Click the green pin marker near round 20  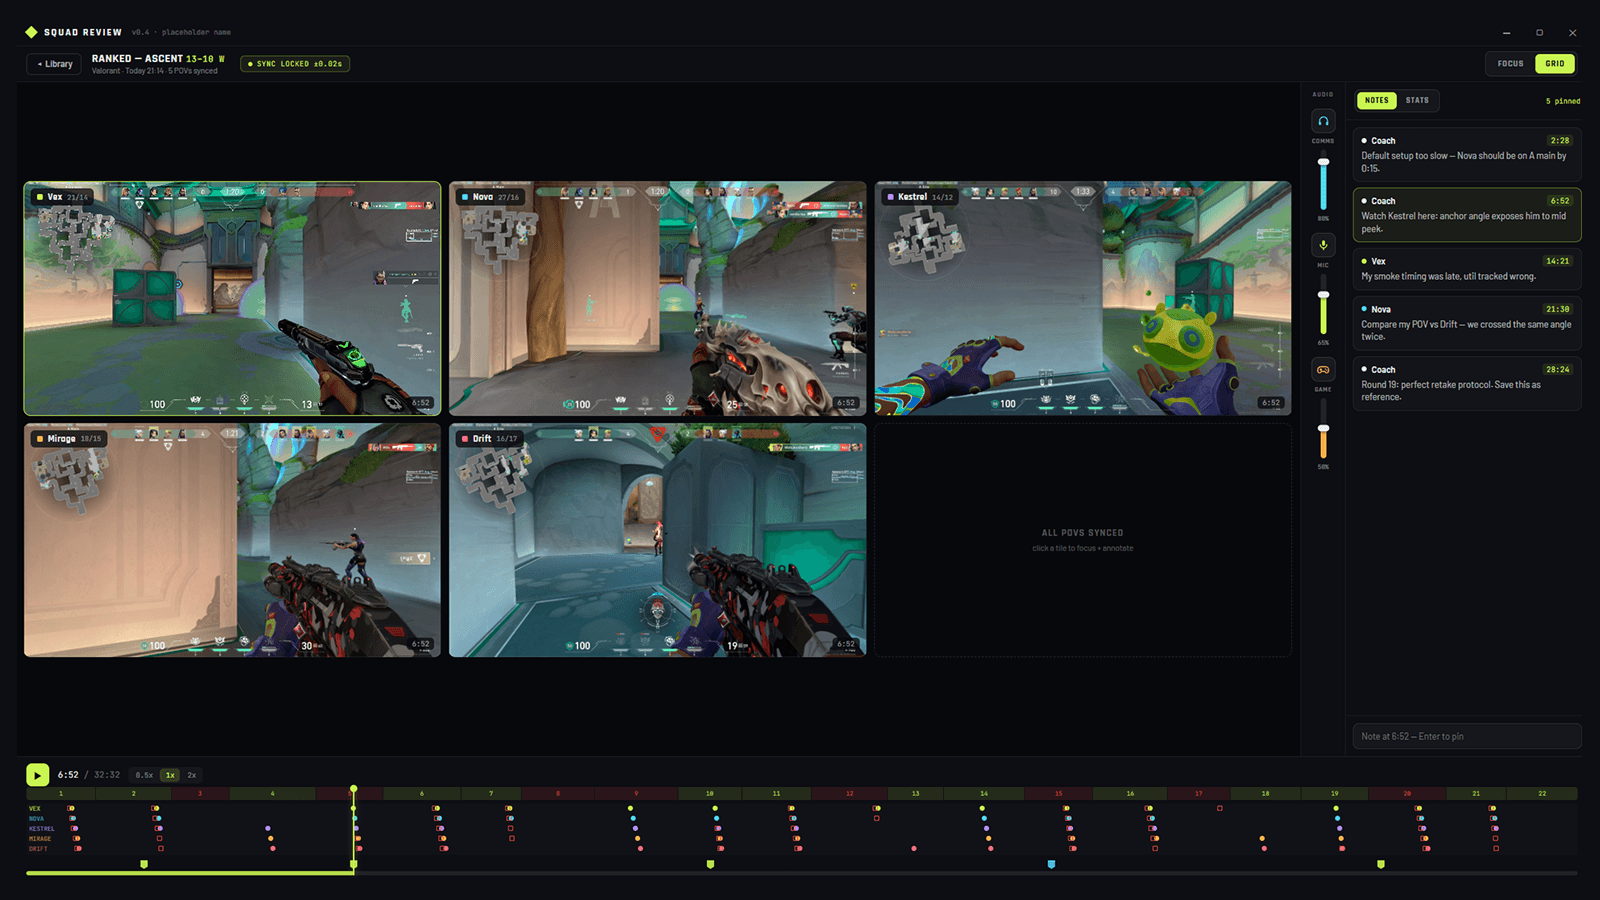pos(1381,864)
